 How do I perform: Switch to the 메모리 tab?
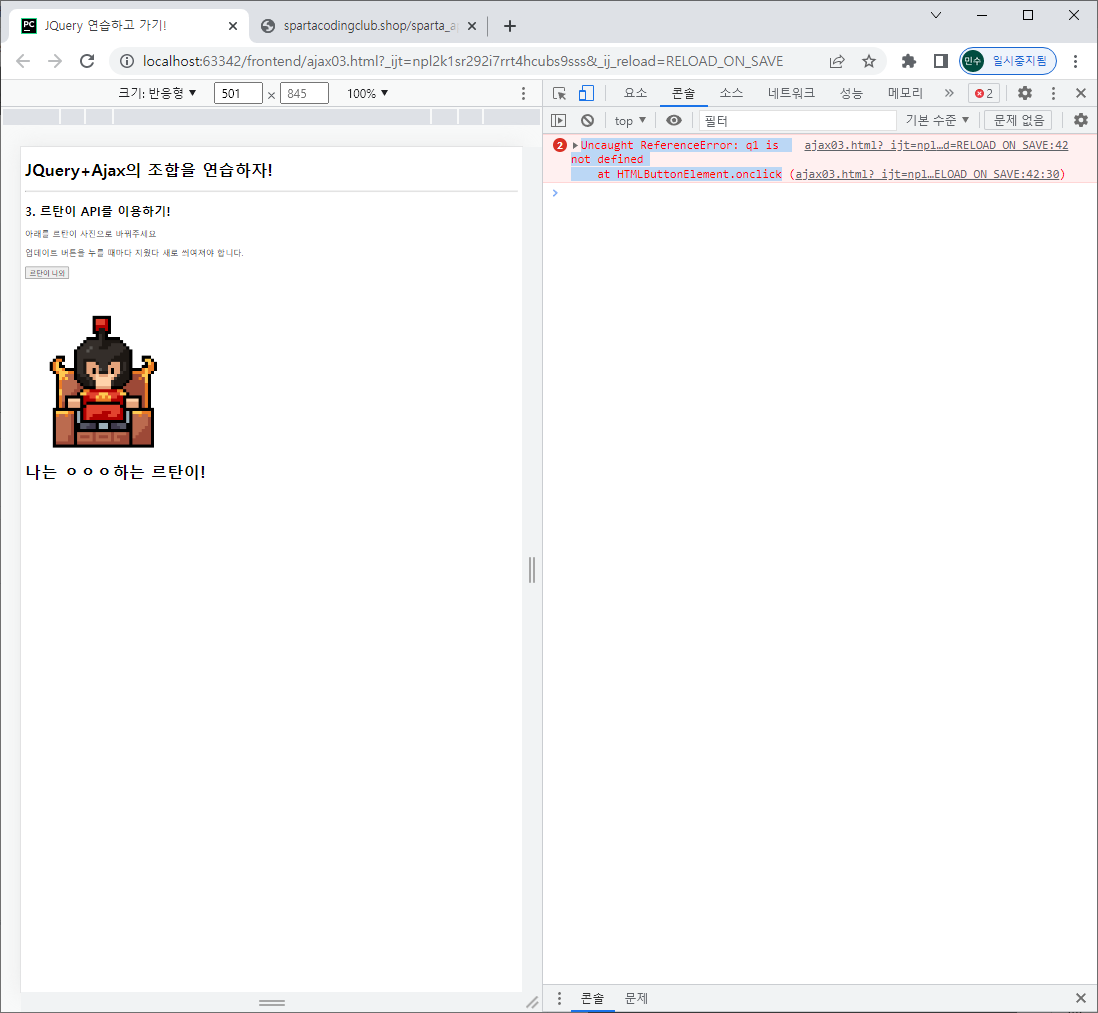click(x=905, y=93)
